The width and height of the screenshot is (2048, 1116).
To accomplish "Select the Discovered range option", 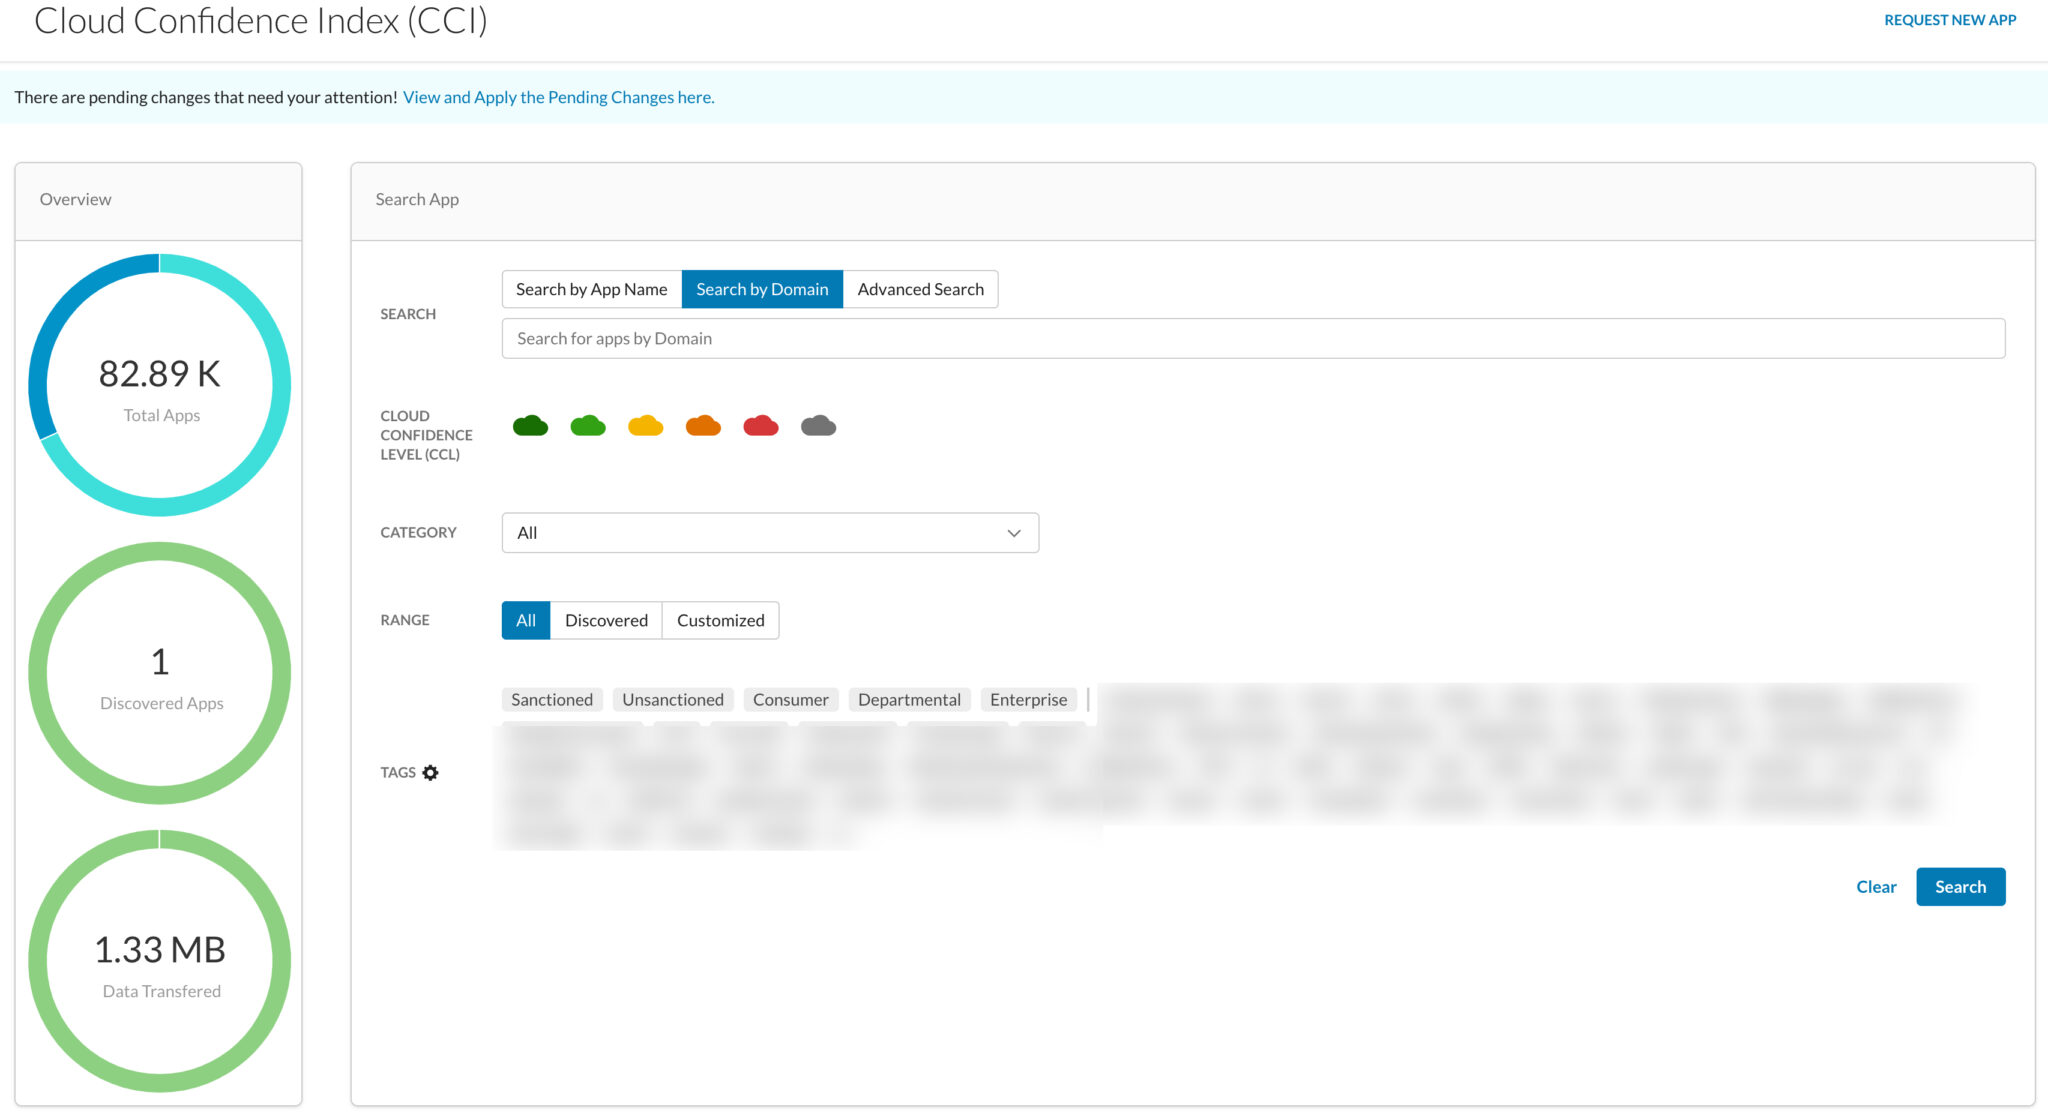I will pyautogui.click(x=606, y=620).
